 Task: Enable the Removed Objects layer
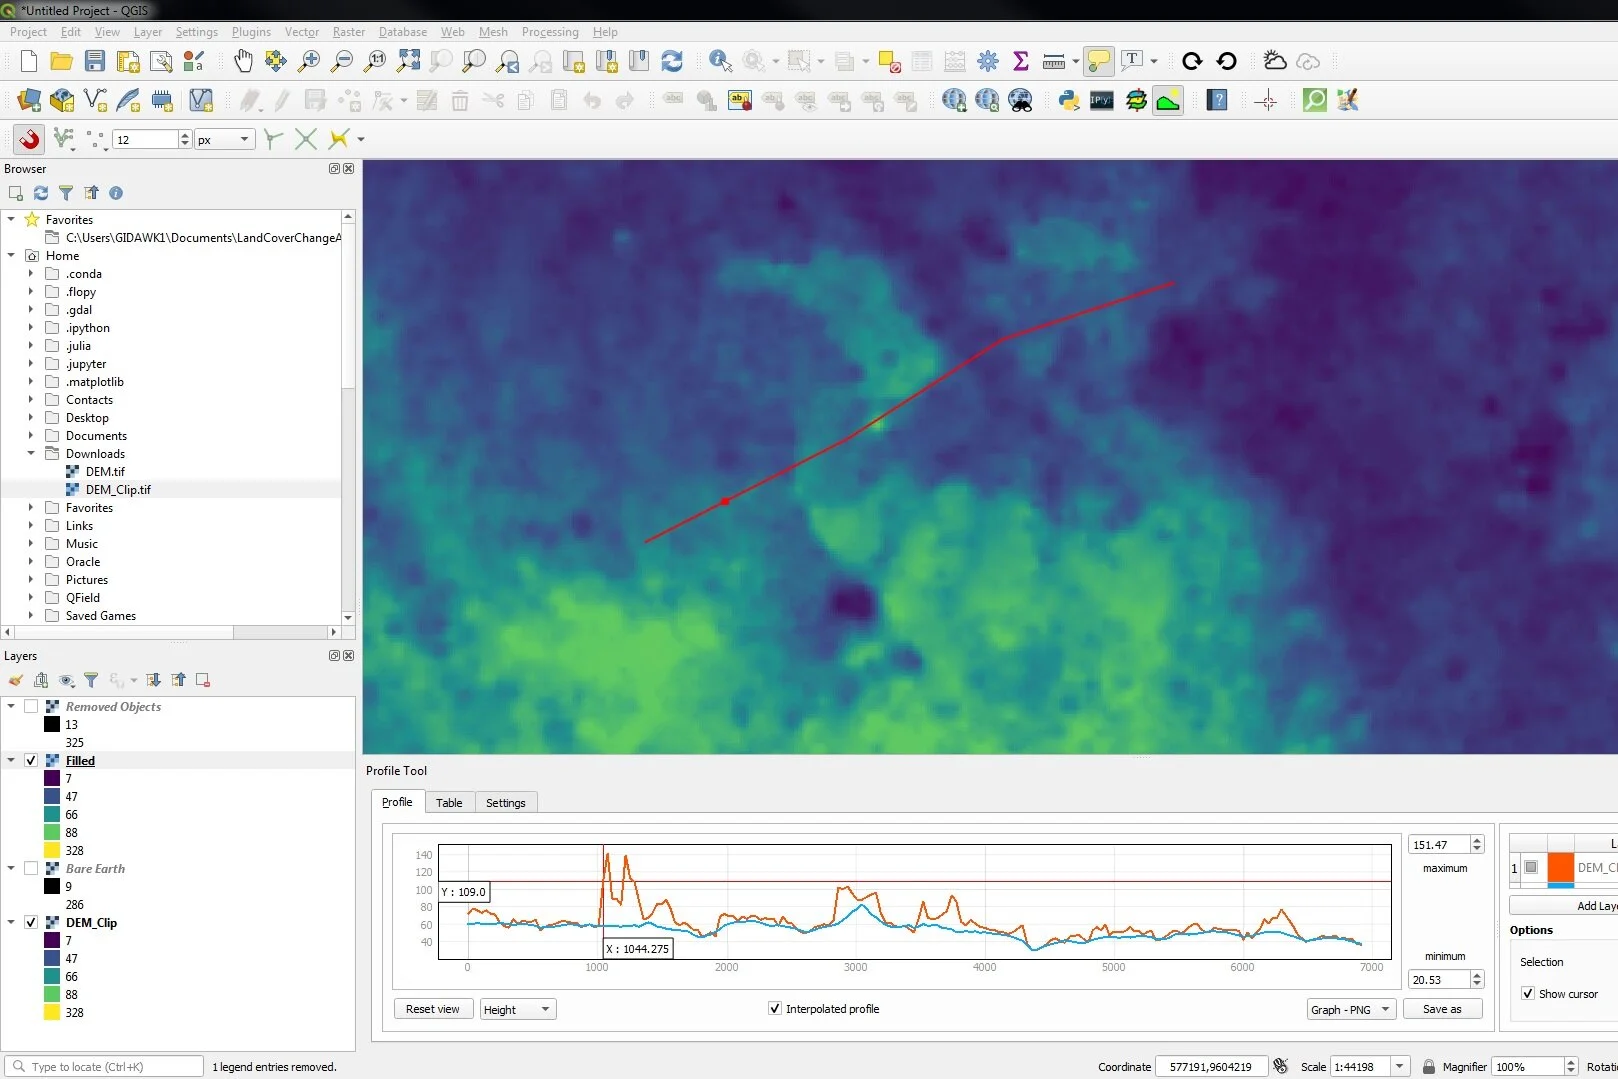(x=31, y=706)
